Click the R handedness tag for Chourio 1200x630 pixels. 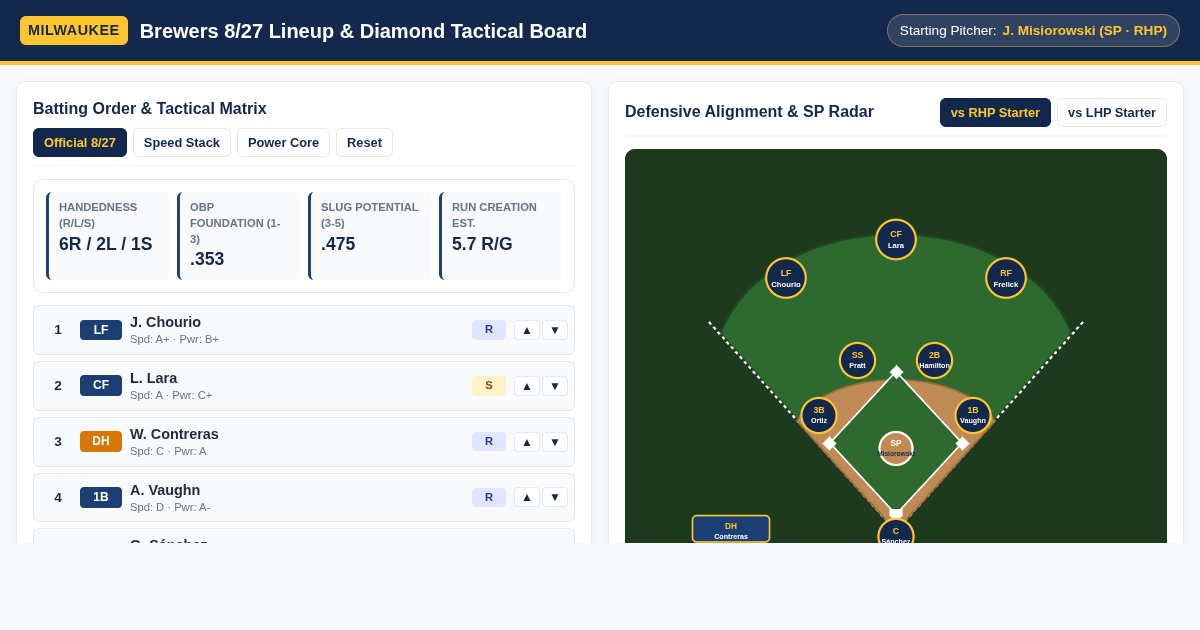coord(489,330)
